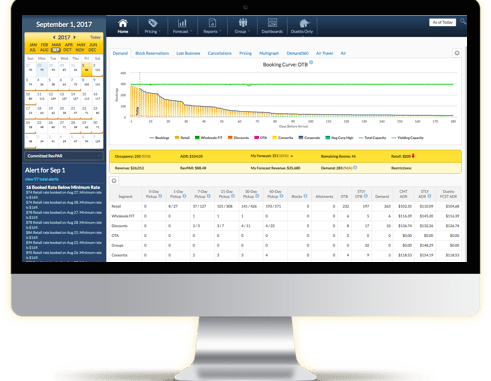Expand the Committed RevPAR dropdown

pos(64,156)
